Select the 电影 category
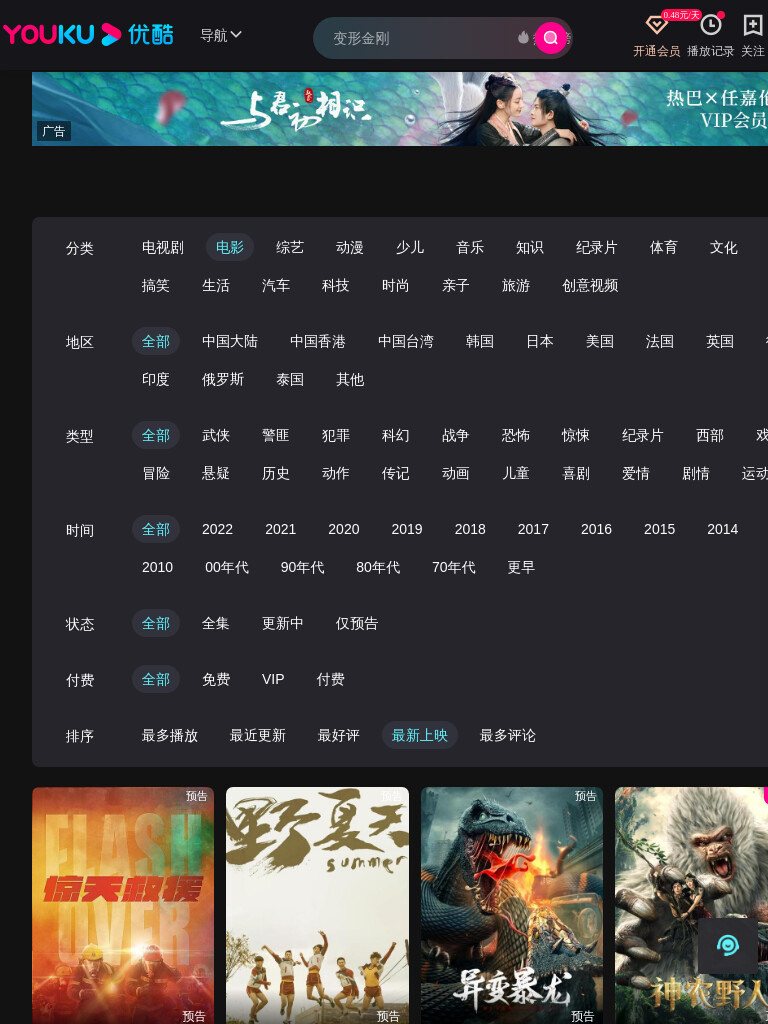Image resolution: width=768 pixels, height=1024 pixels. [x=230, y=248]
